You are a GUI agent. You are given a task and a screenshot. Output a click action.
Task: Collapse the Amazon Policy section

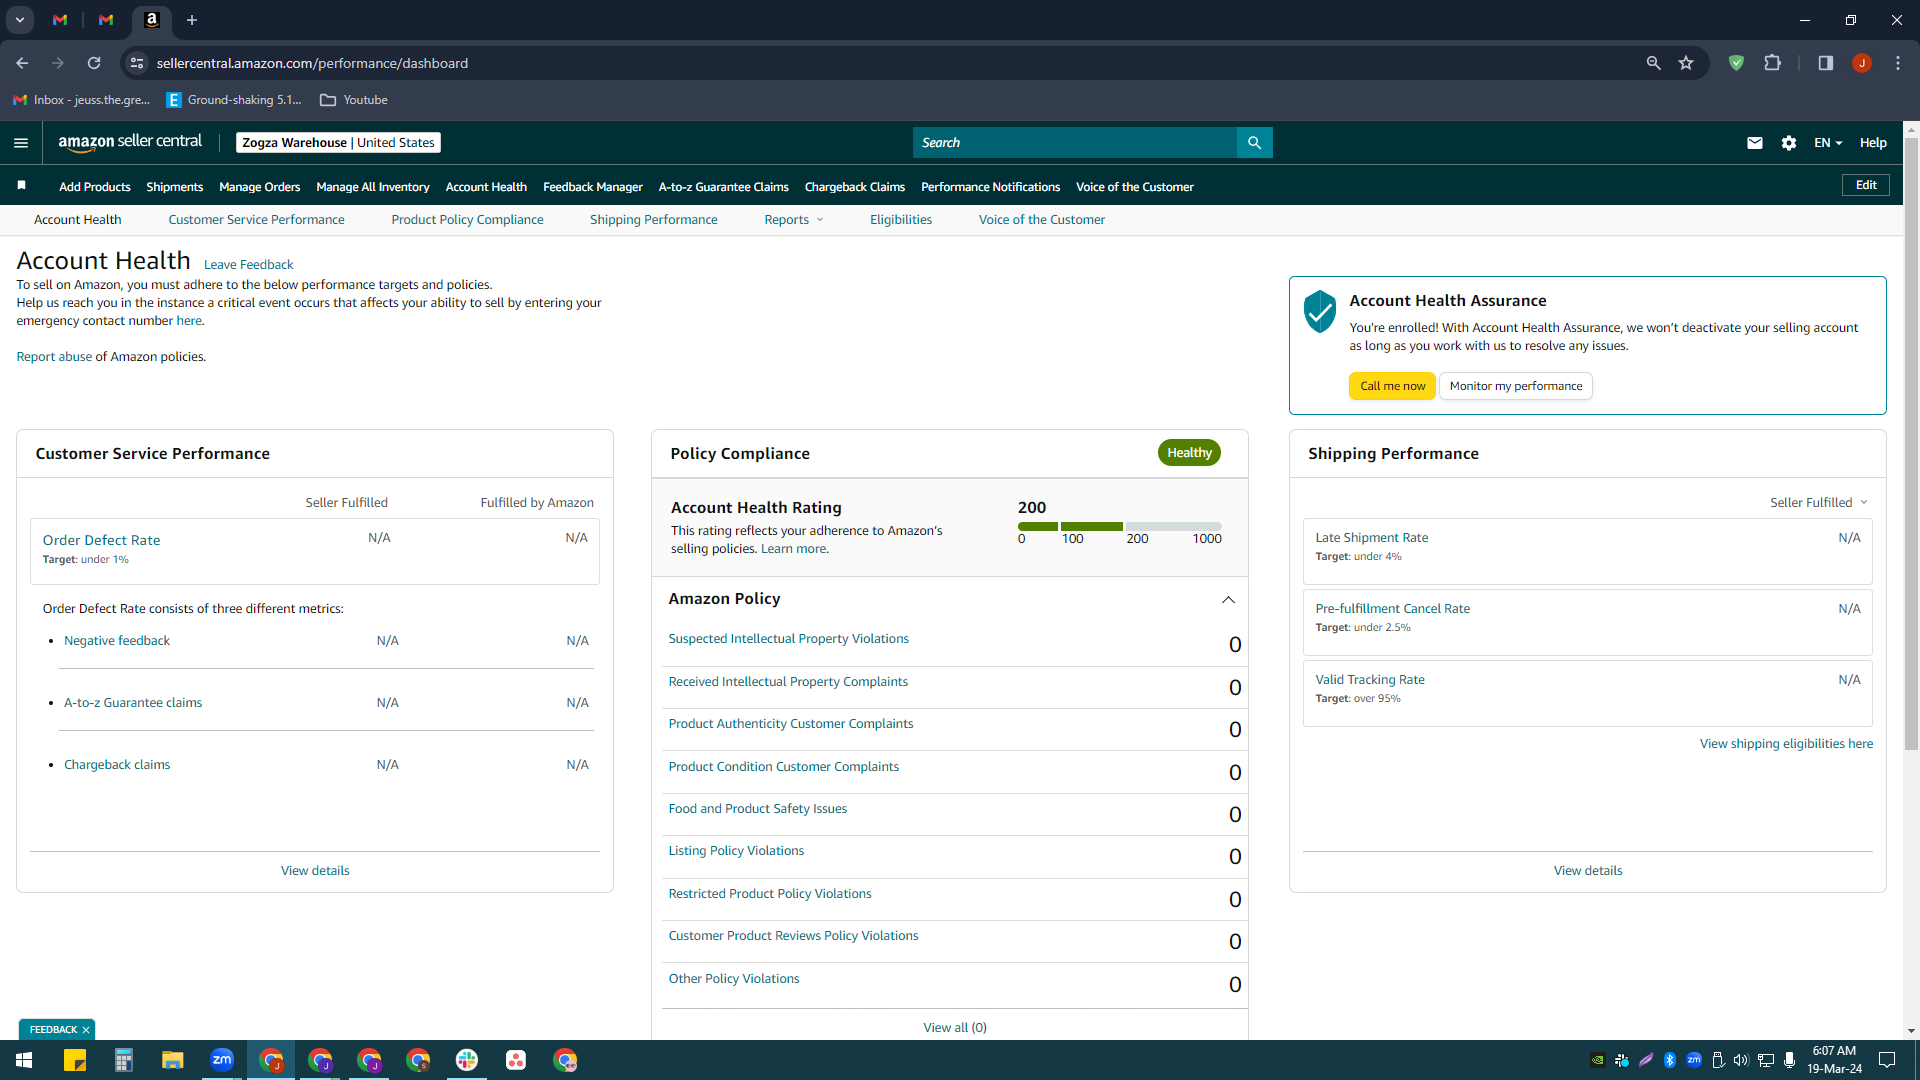(1228, 600)
